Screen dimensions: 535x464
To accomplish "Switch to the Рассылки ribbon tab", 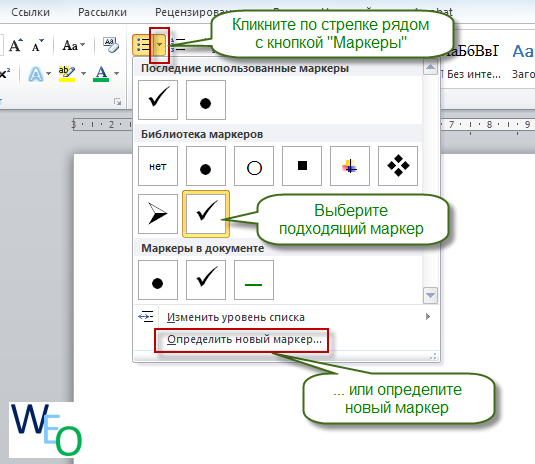I will coord(102,12).
